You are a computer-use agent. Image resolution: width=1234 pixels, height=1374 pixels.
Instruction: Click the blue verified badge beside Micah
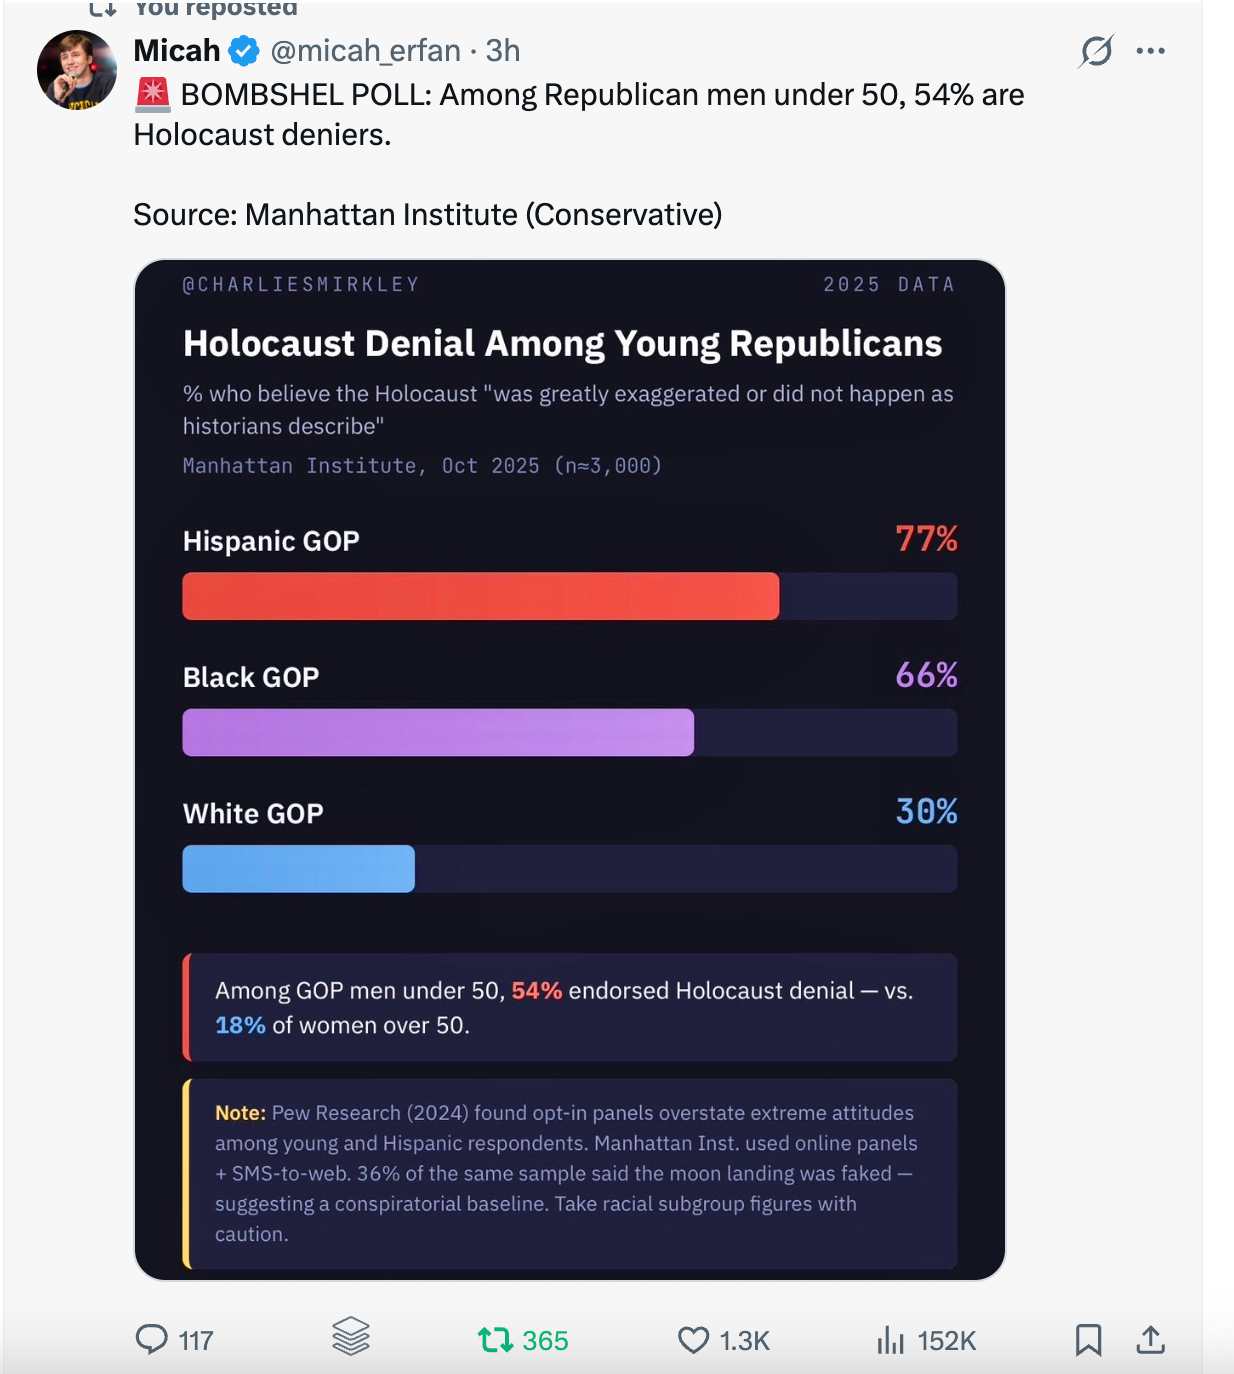point(244,51)
